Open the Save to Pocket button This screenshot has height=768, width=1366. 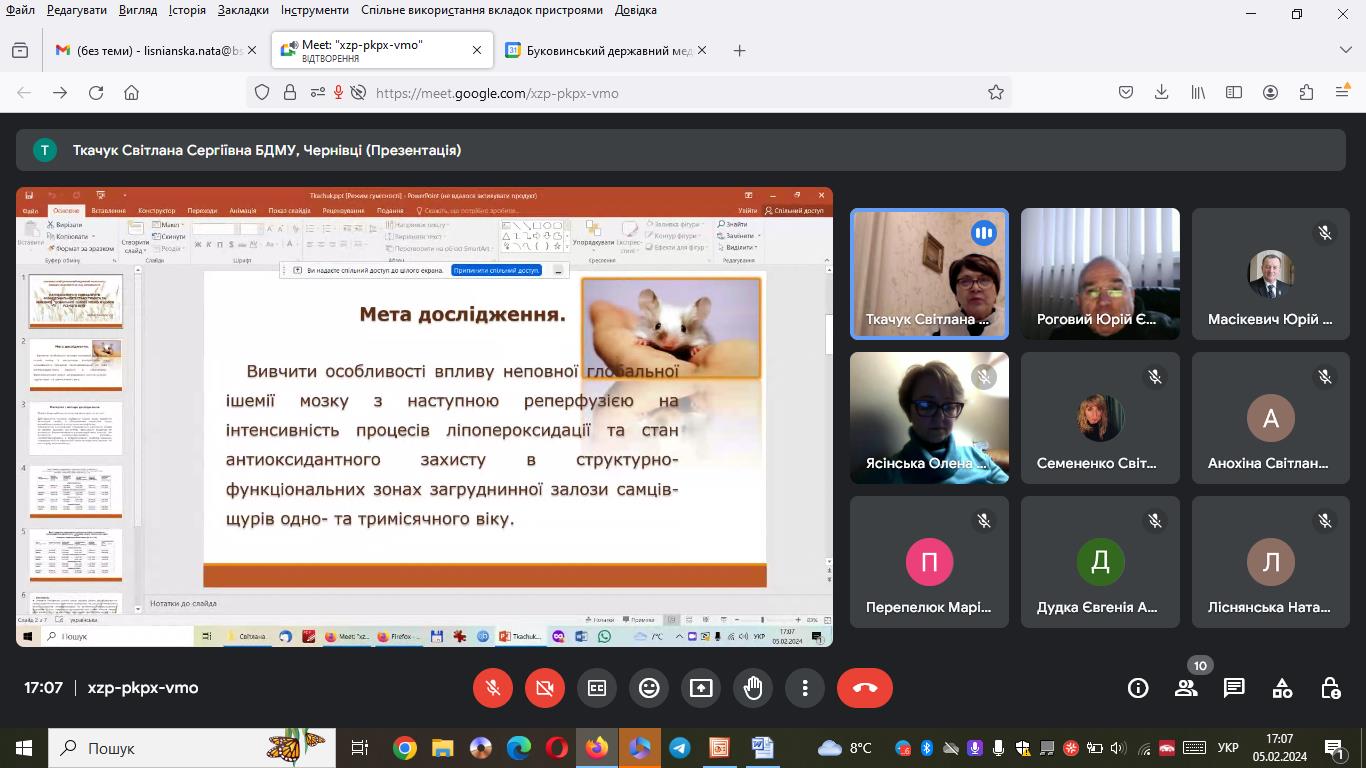pos(1126,92)
